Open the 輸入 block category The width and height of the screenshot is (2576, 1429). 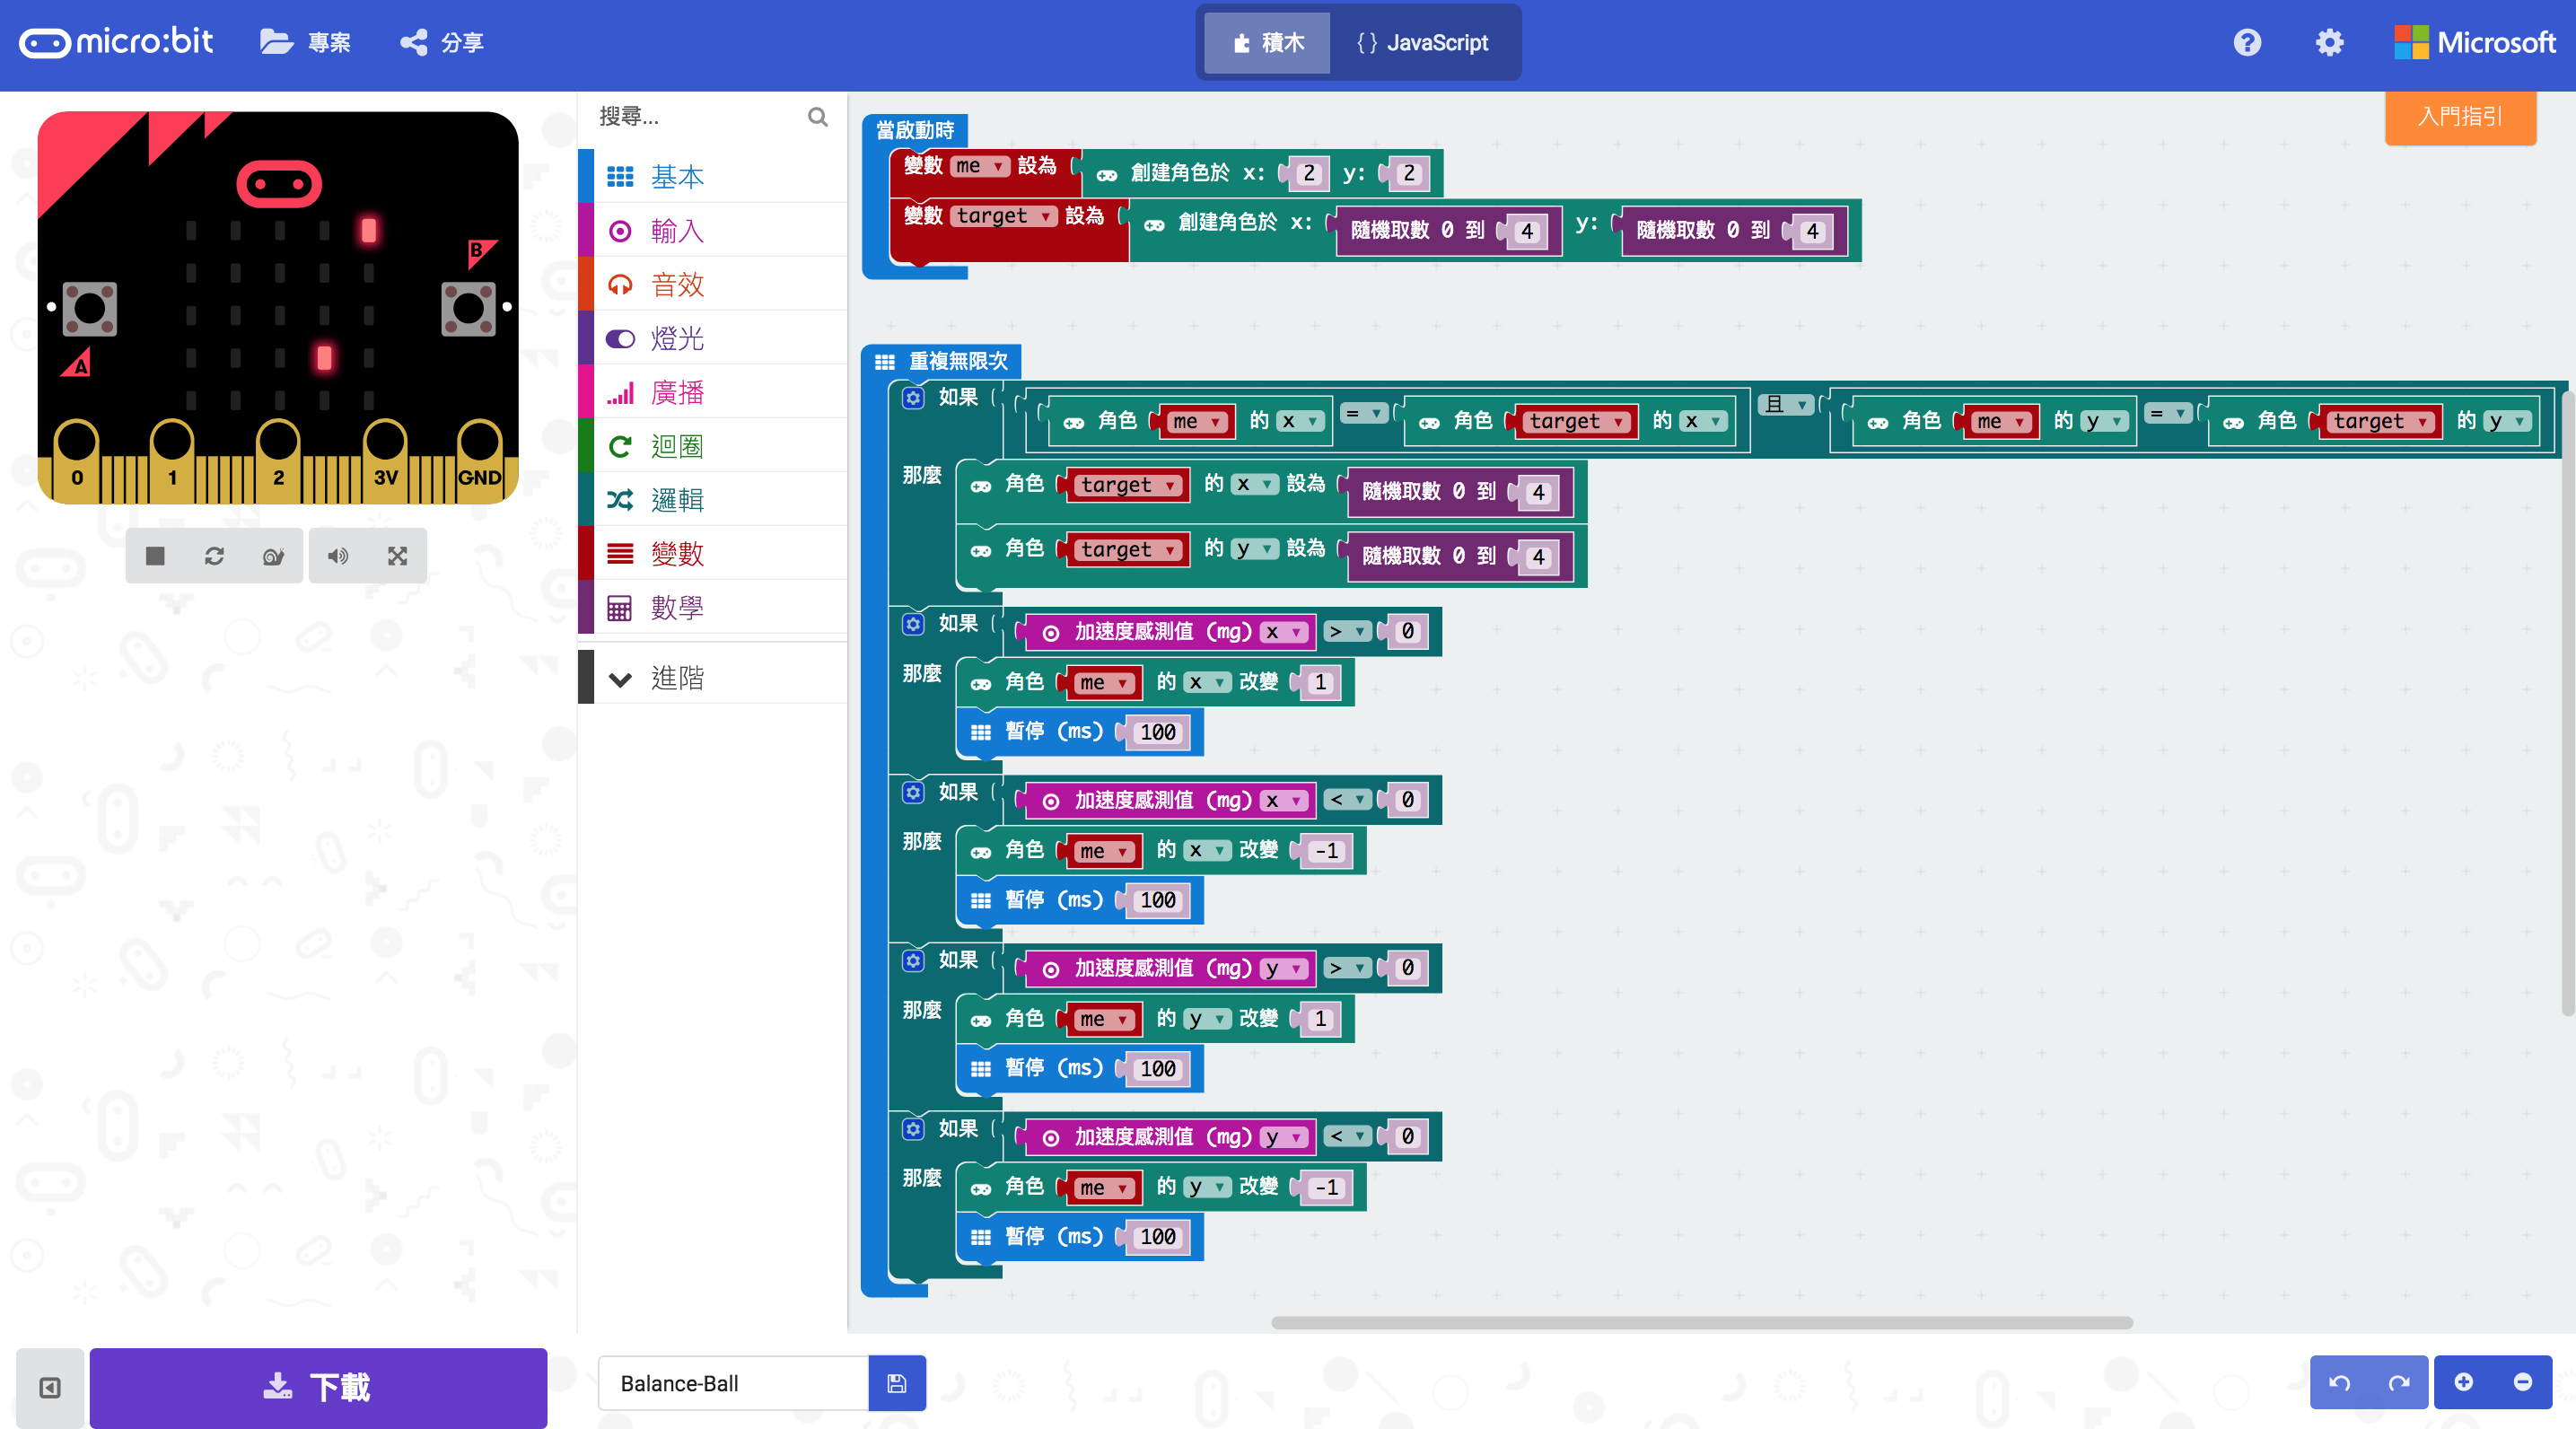713,231
